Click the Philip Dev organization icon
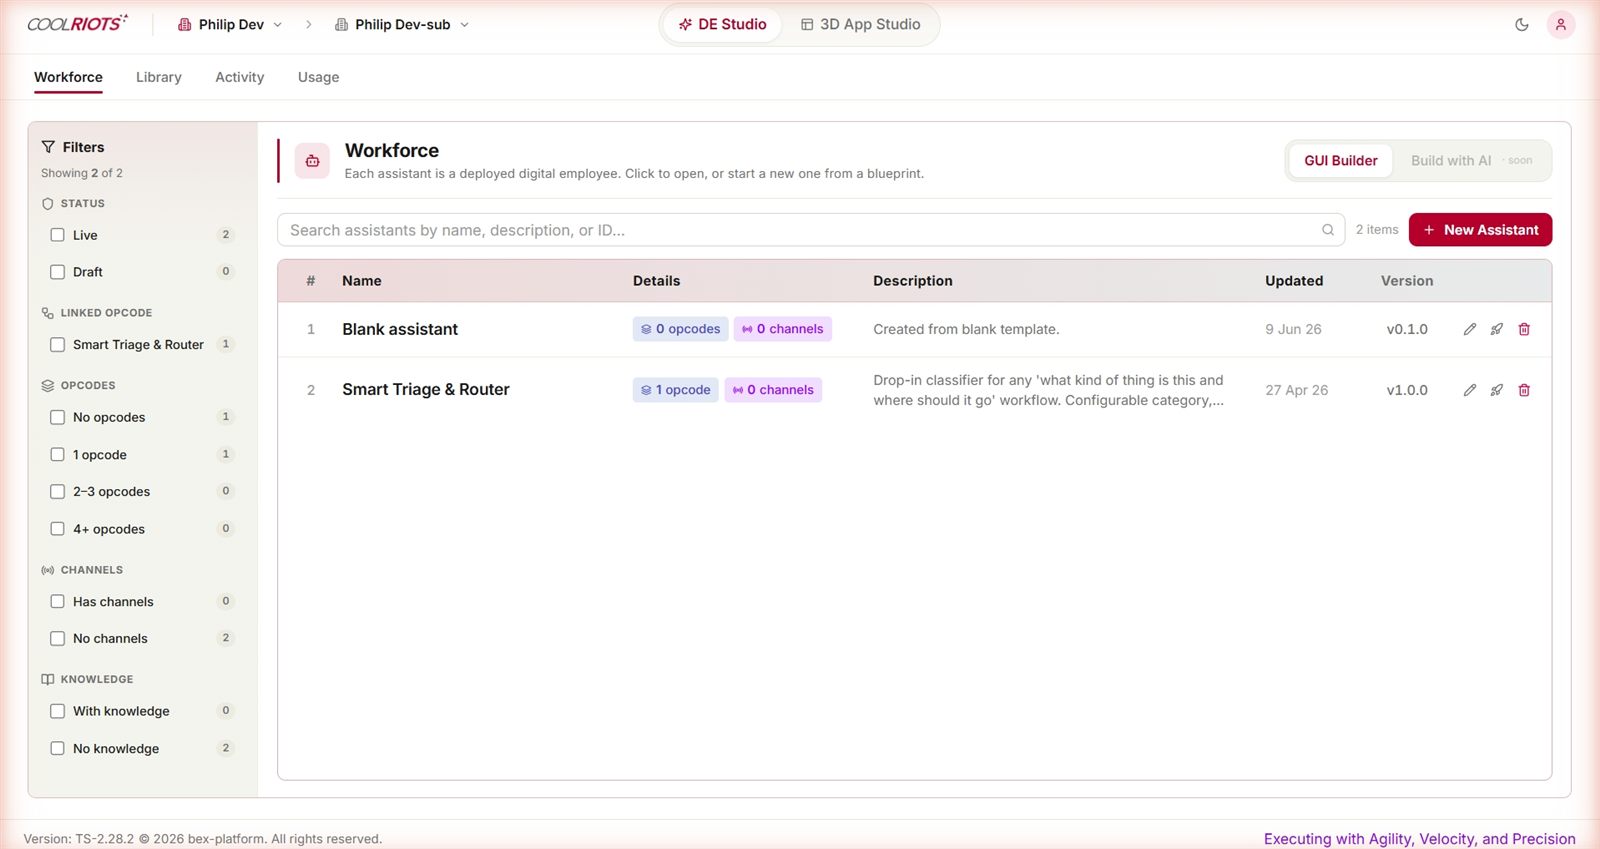Image resolution: width=1600 pixels, height=849 pixels. [x=184, y=24]
